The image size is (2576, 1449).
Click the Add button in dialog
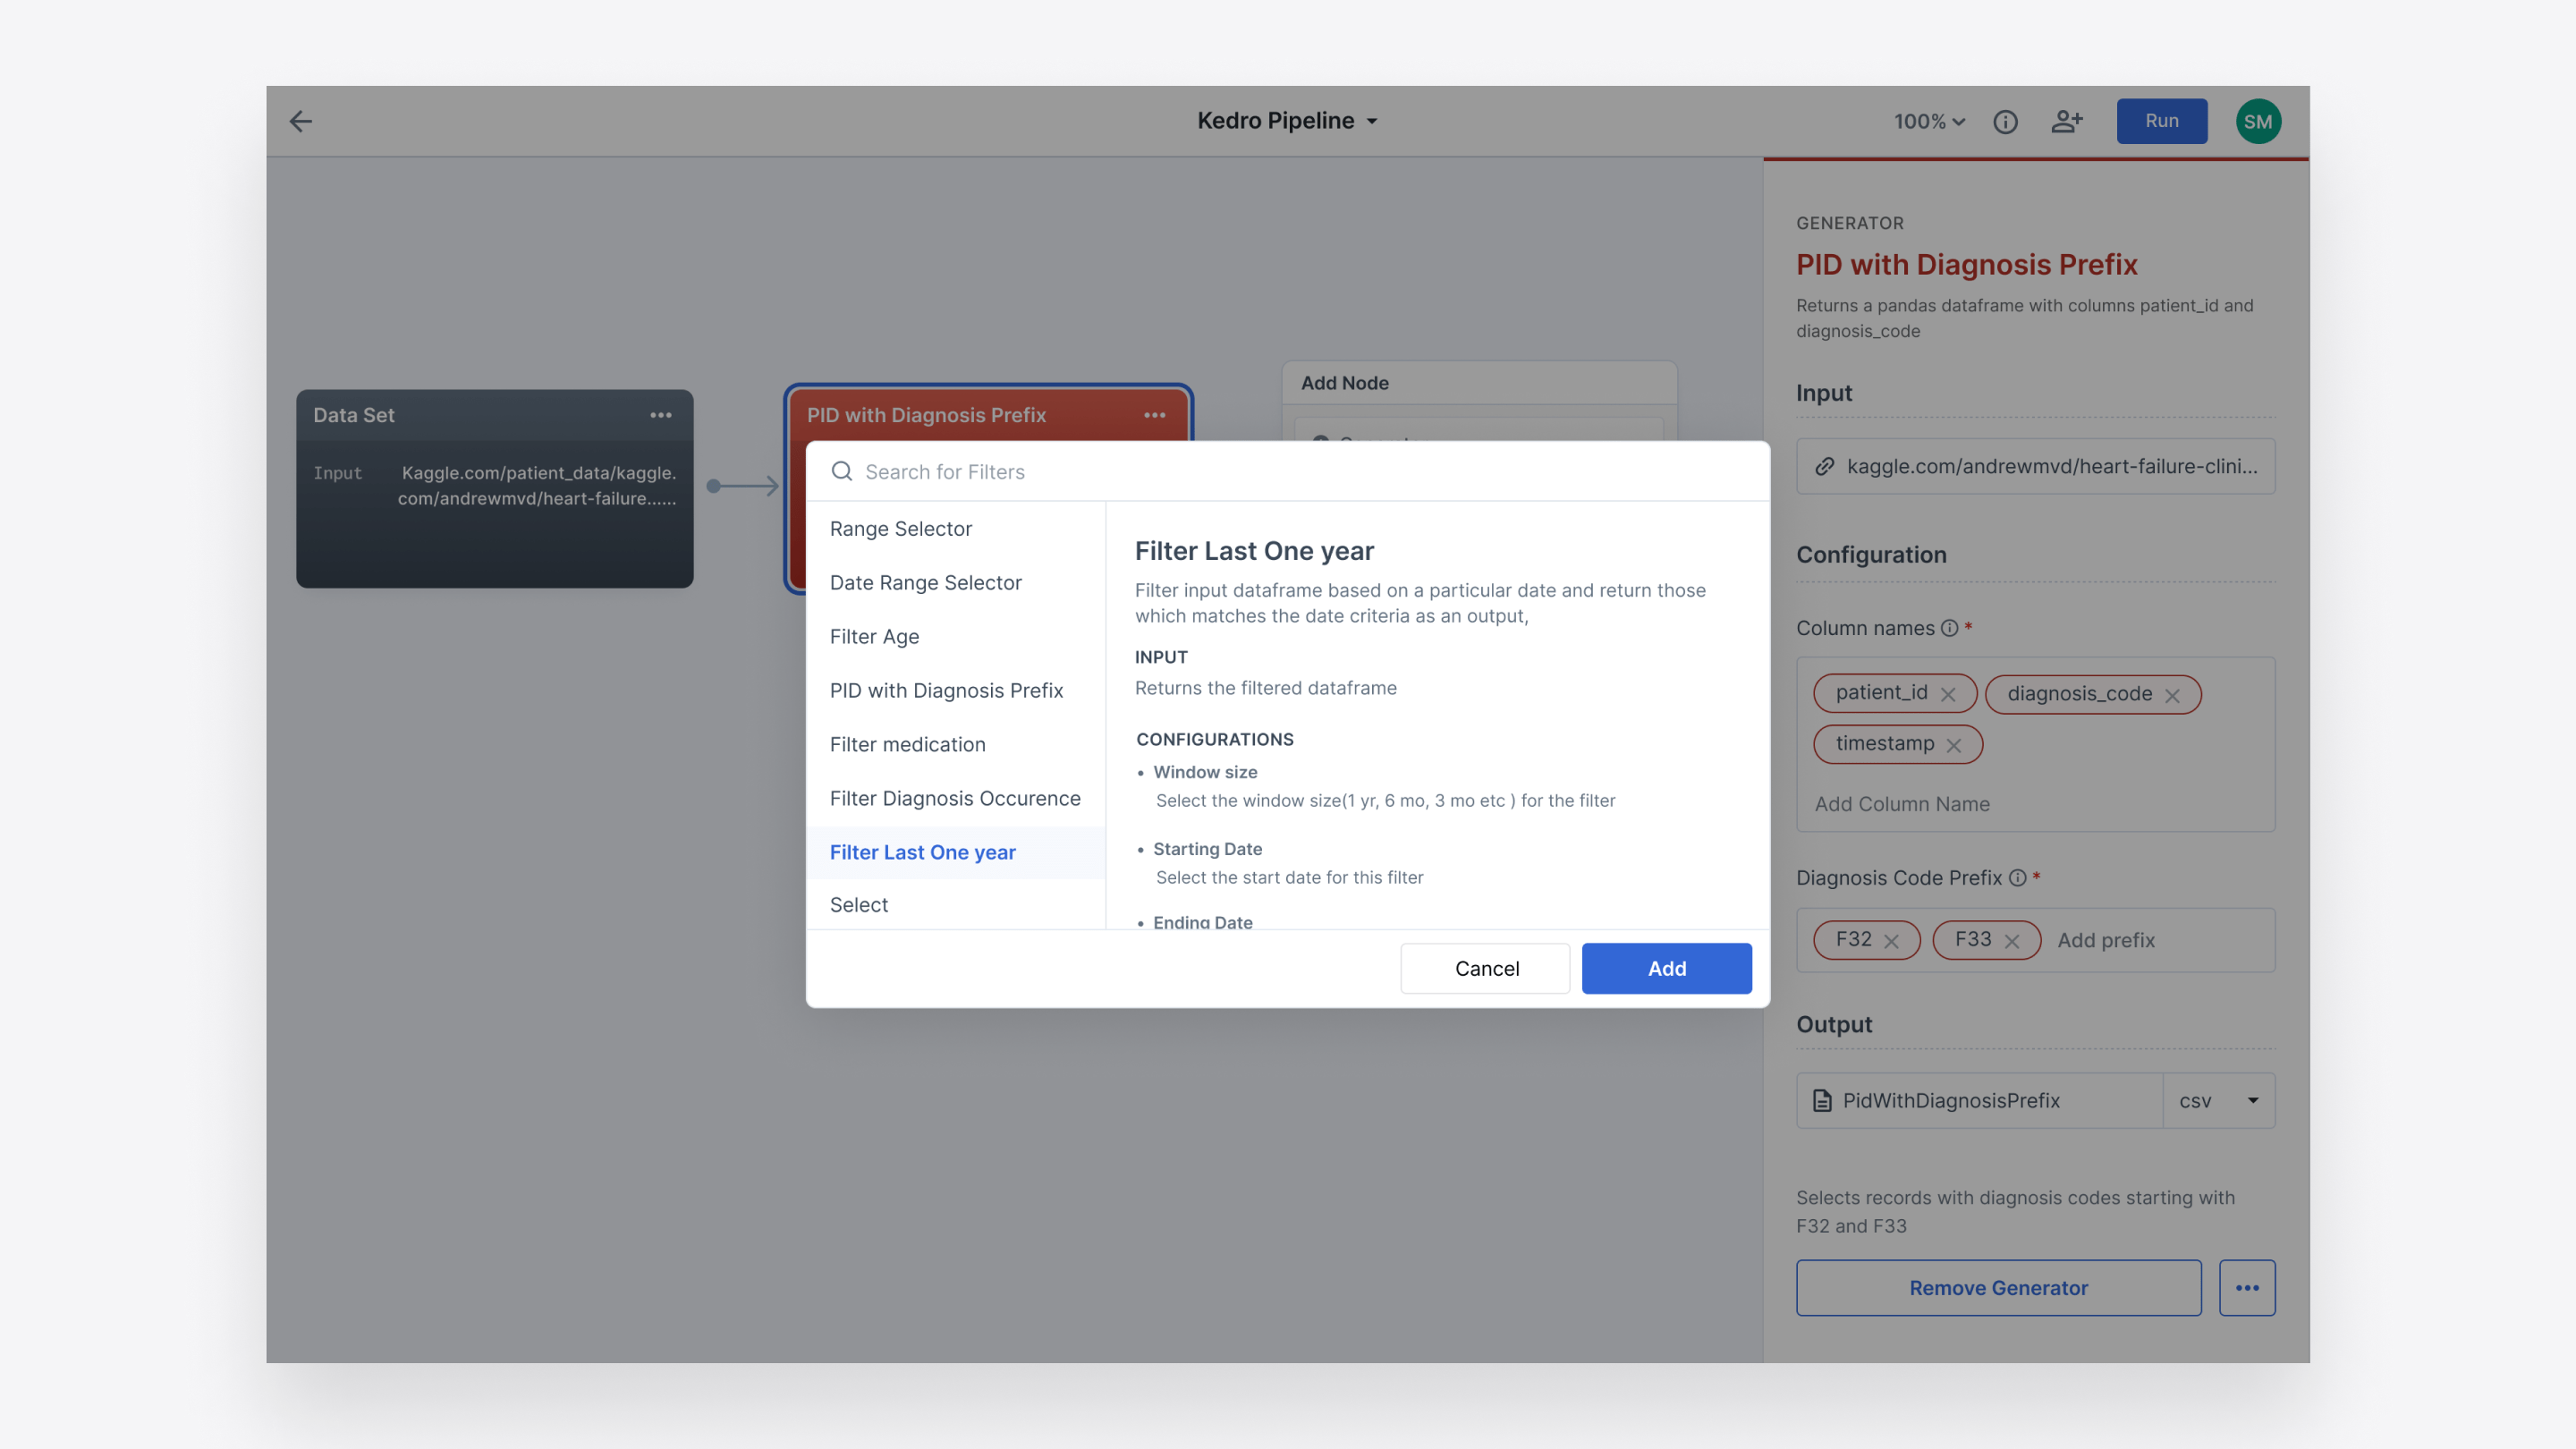pyautogui.click(x=1666, y=968)
